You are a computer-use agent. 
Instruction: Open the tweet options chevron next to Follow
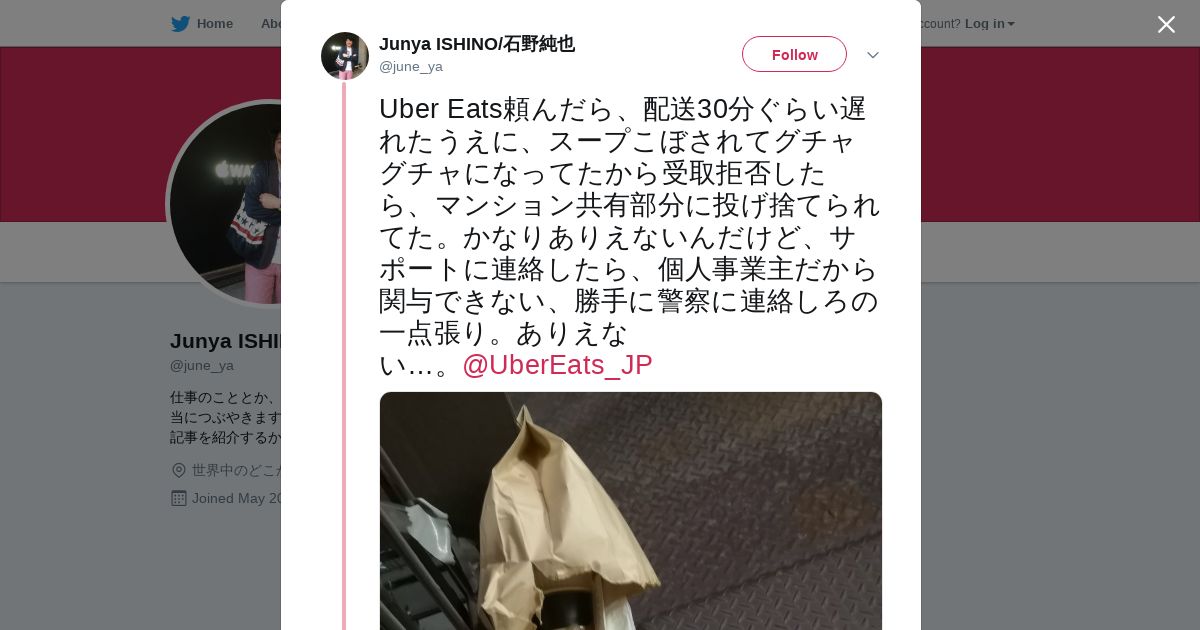coord(872,55)
